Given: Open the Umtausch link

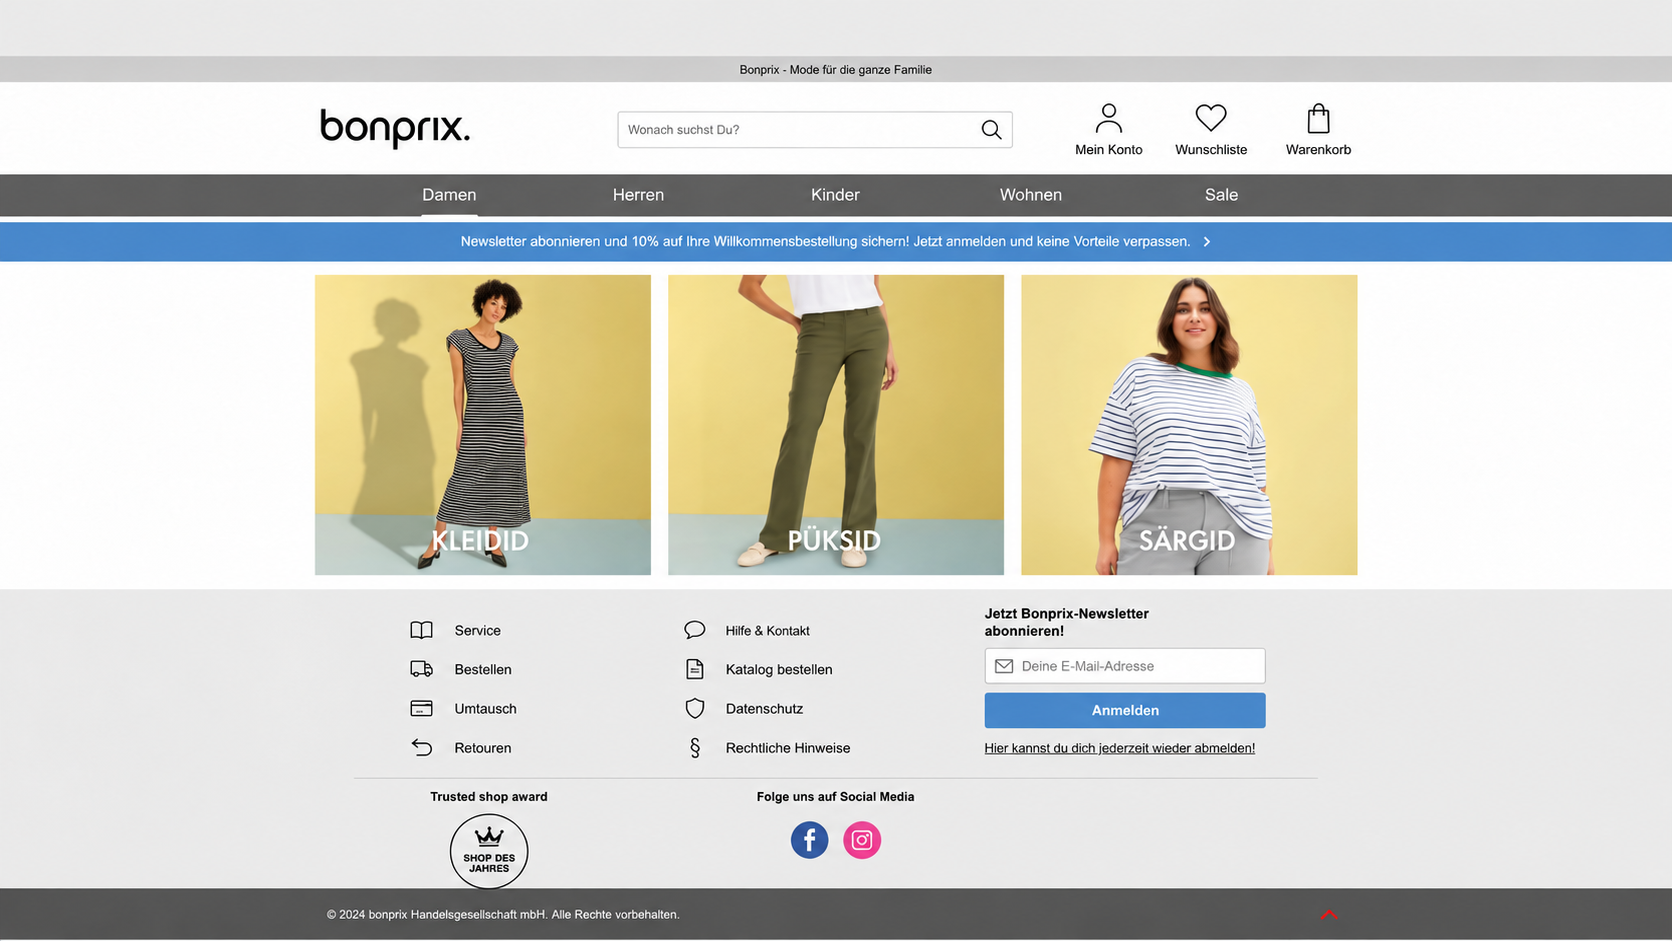Looking at the screenshot, I should click(485, 709).
